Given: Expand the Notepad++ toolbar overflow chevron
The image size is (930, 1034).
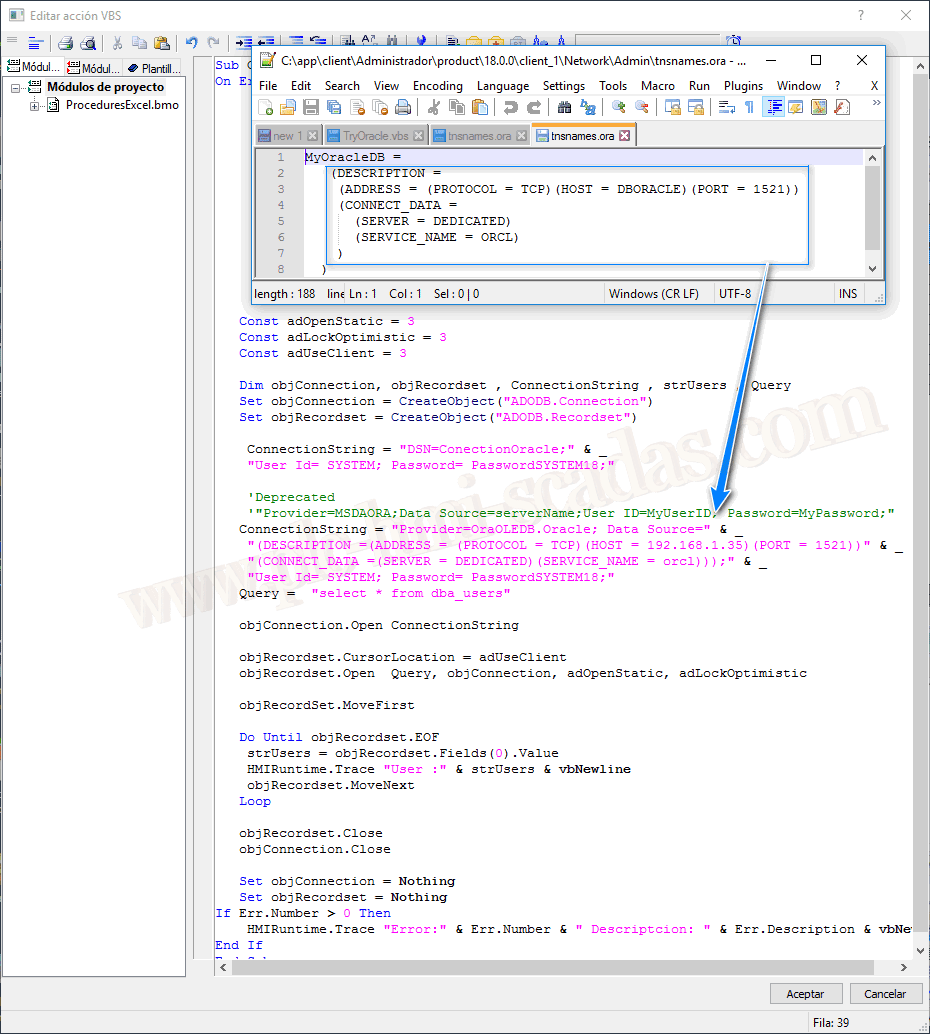Looking at the screenshot, I should [876, 104].
